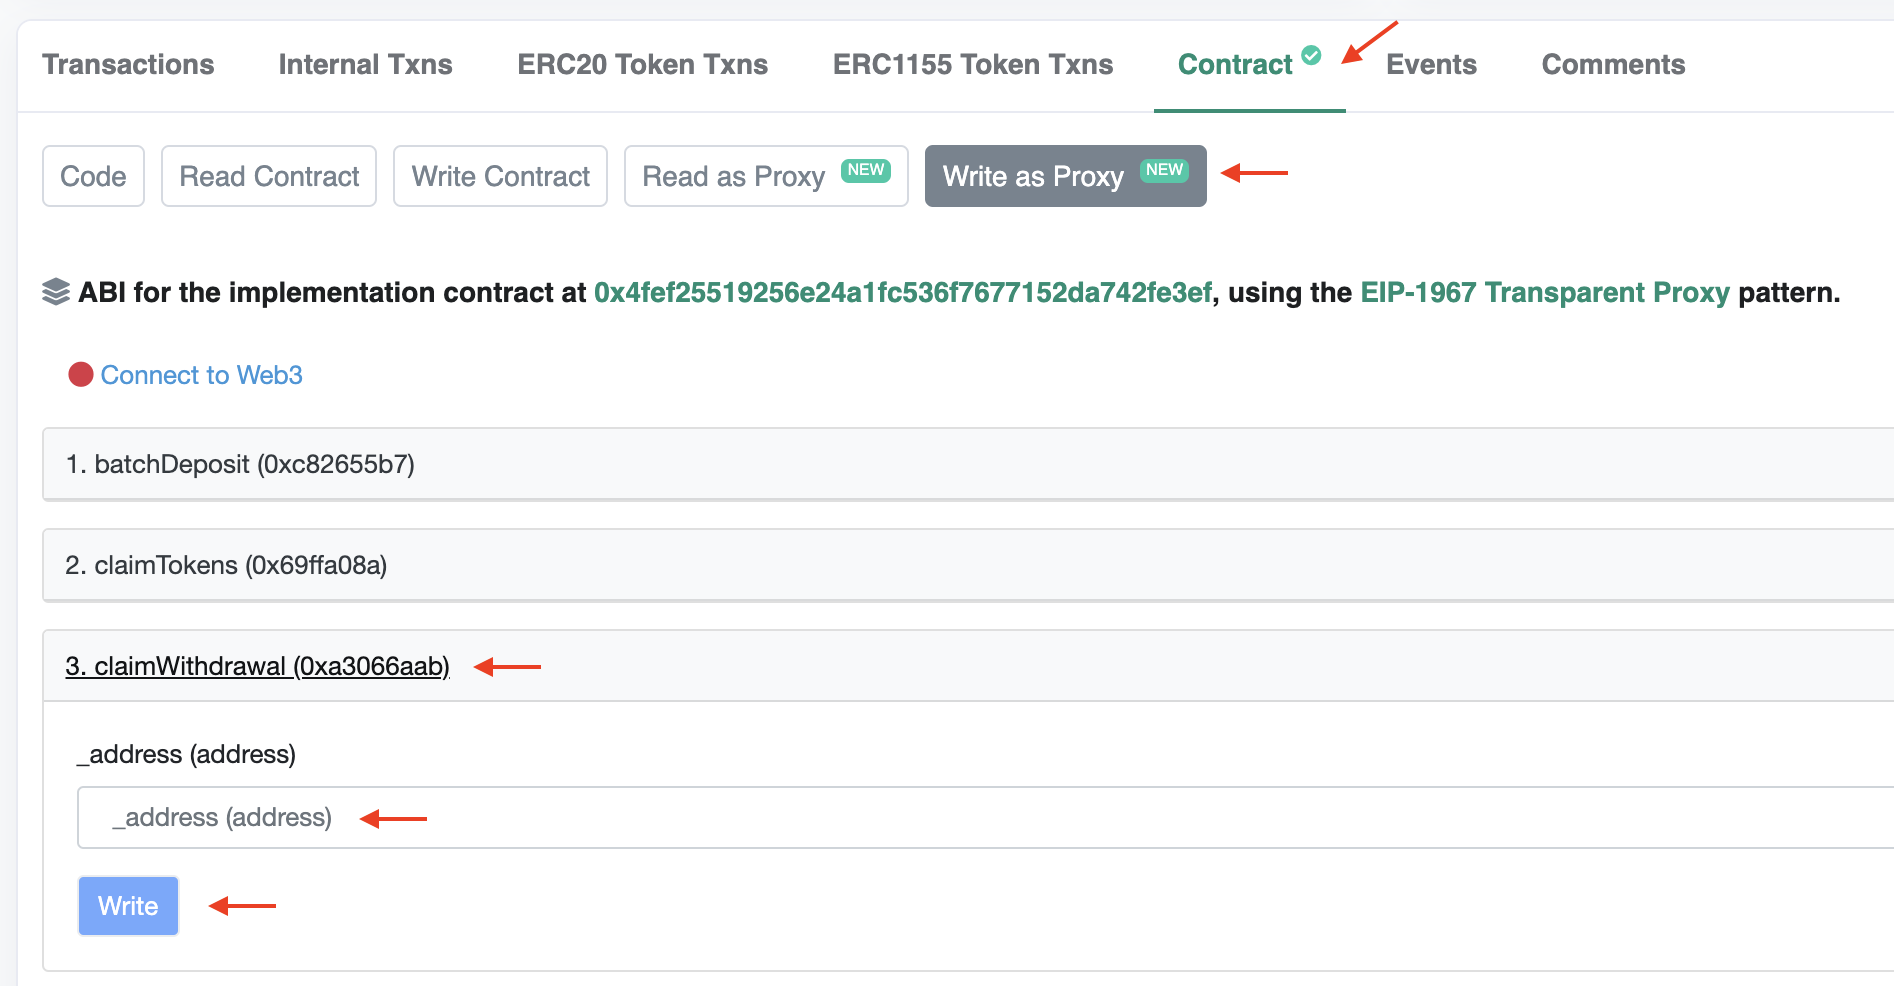
Task: Select the Code button
Action: point(93,176)
